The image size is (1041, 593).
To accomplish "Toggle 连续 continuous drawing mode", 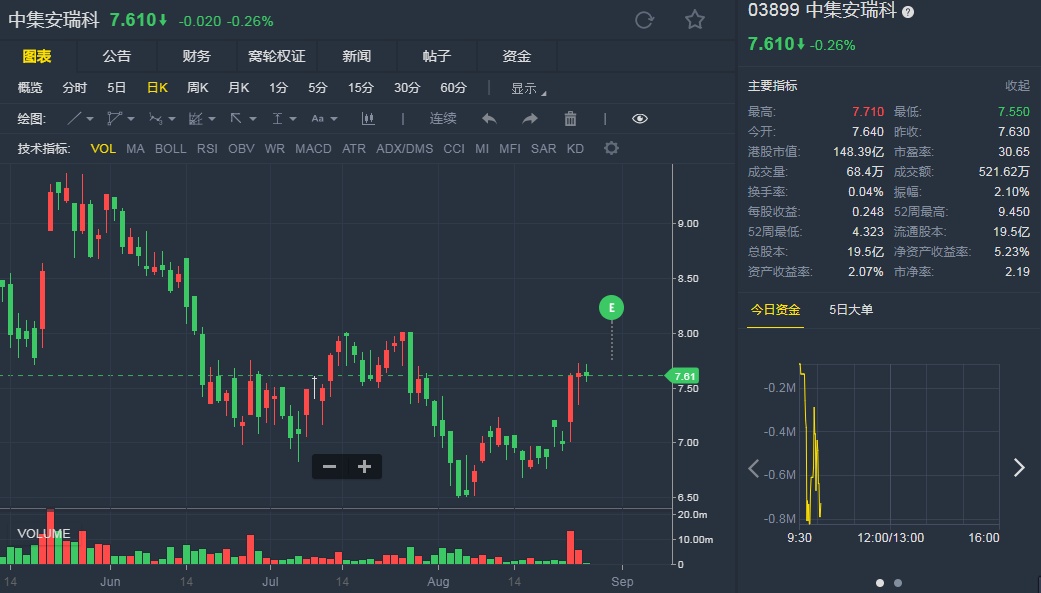I will coord(443,119).
